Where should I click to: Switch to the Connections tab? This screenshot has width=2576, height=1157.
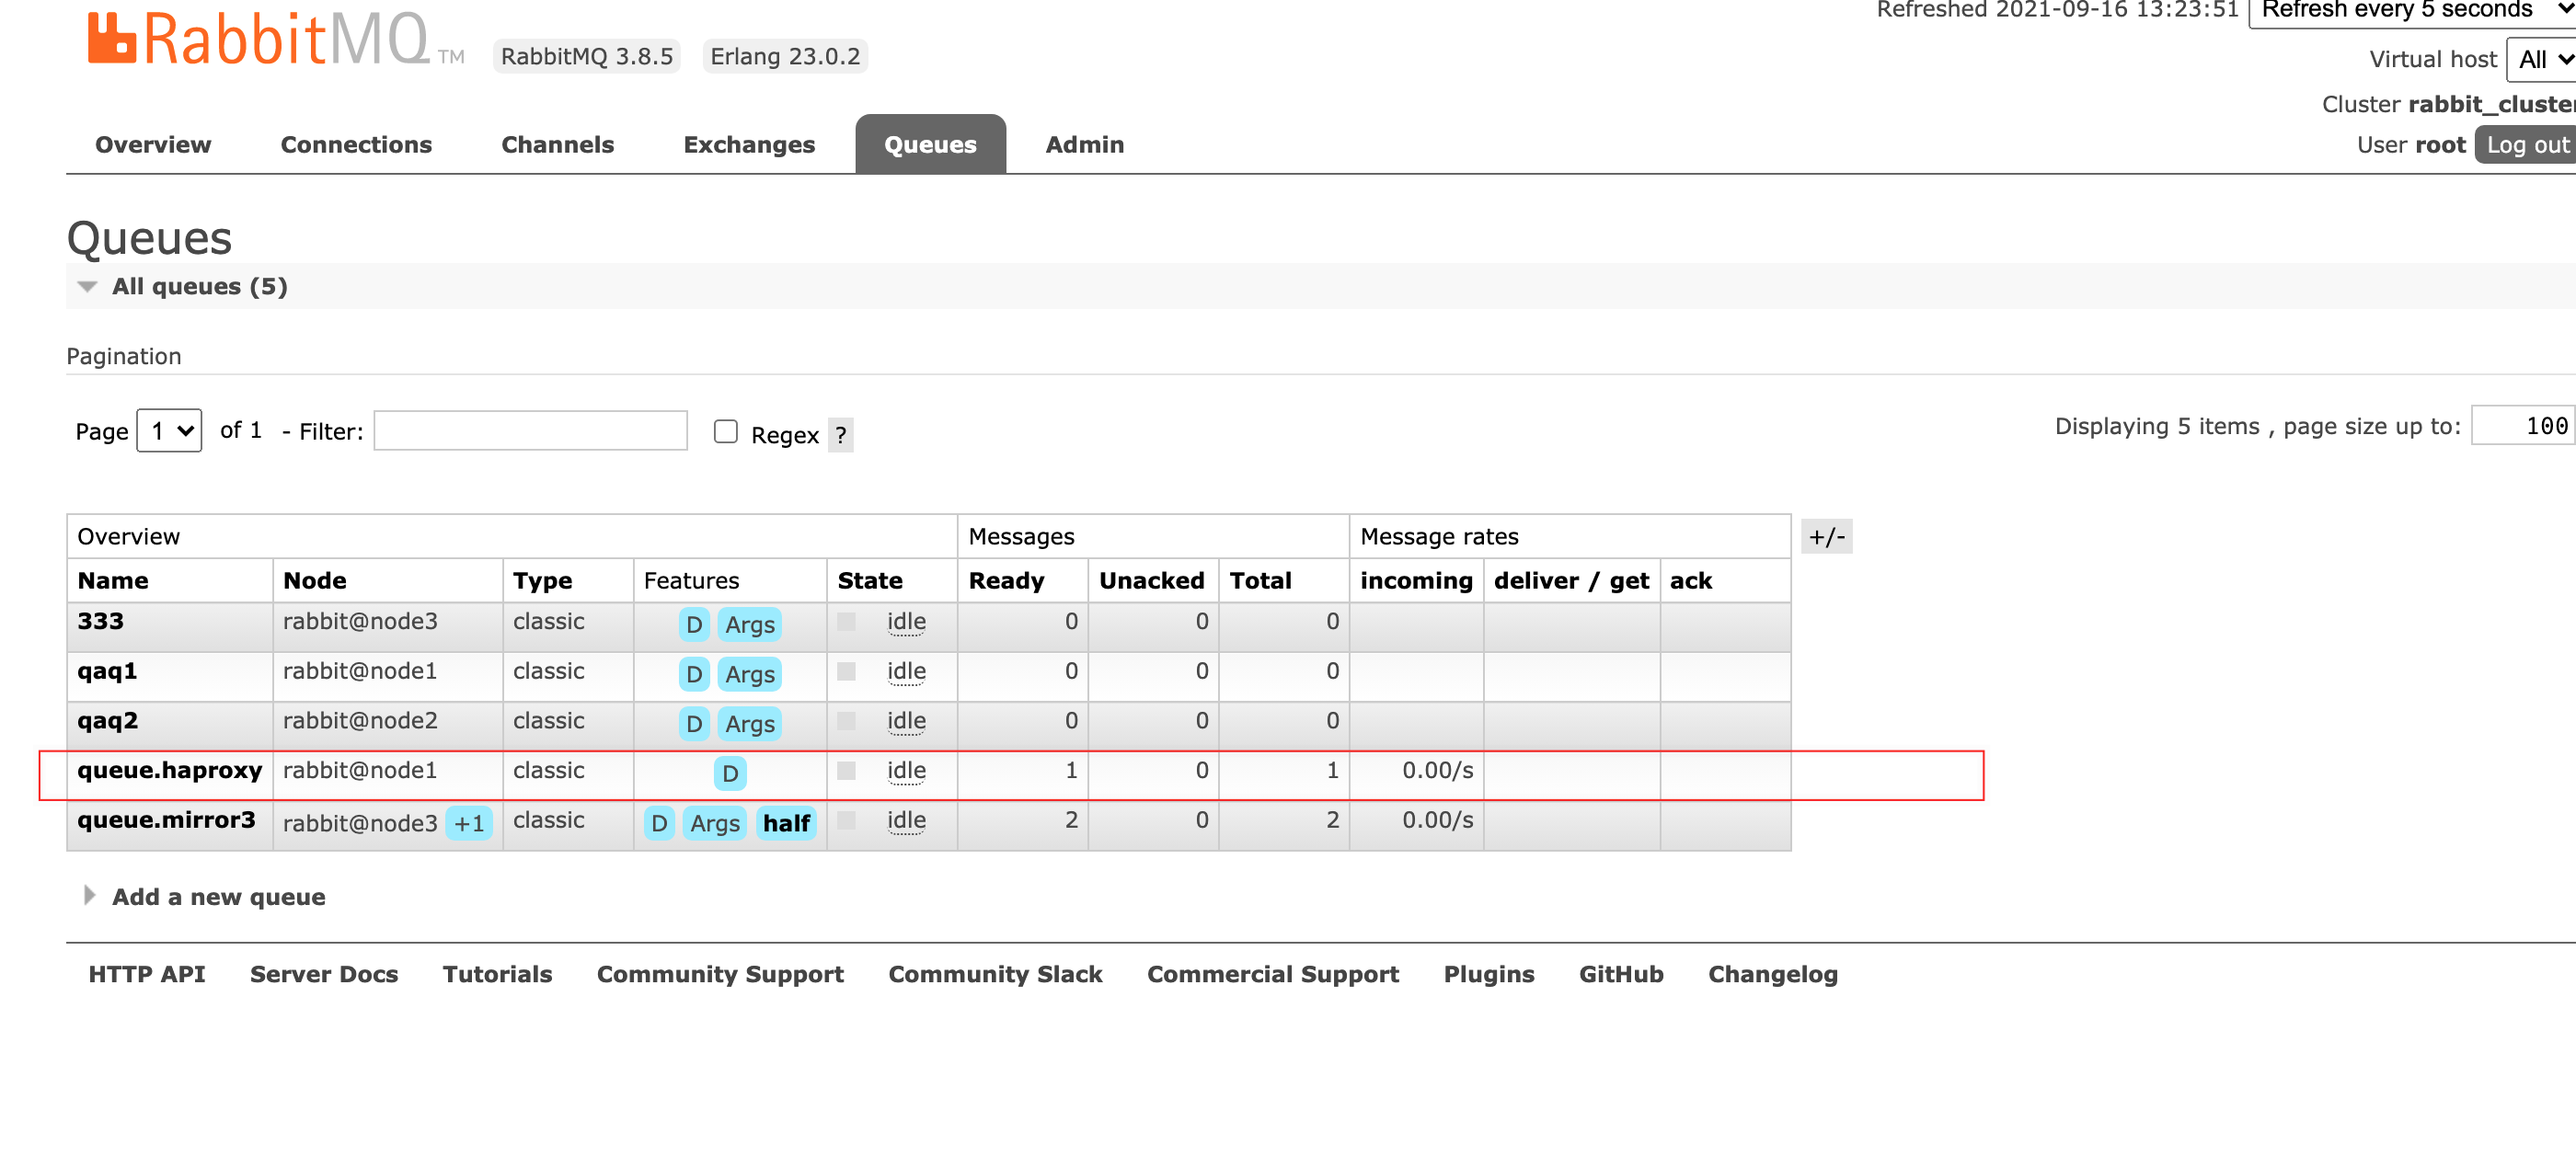[356, 145]
